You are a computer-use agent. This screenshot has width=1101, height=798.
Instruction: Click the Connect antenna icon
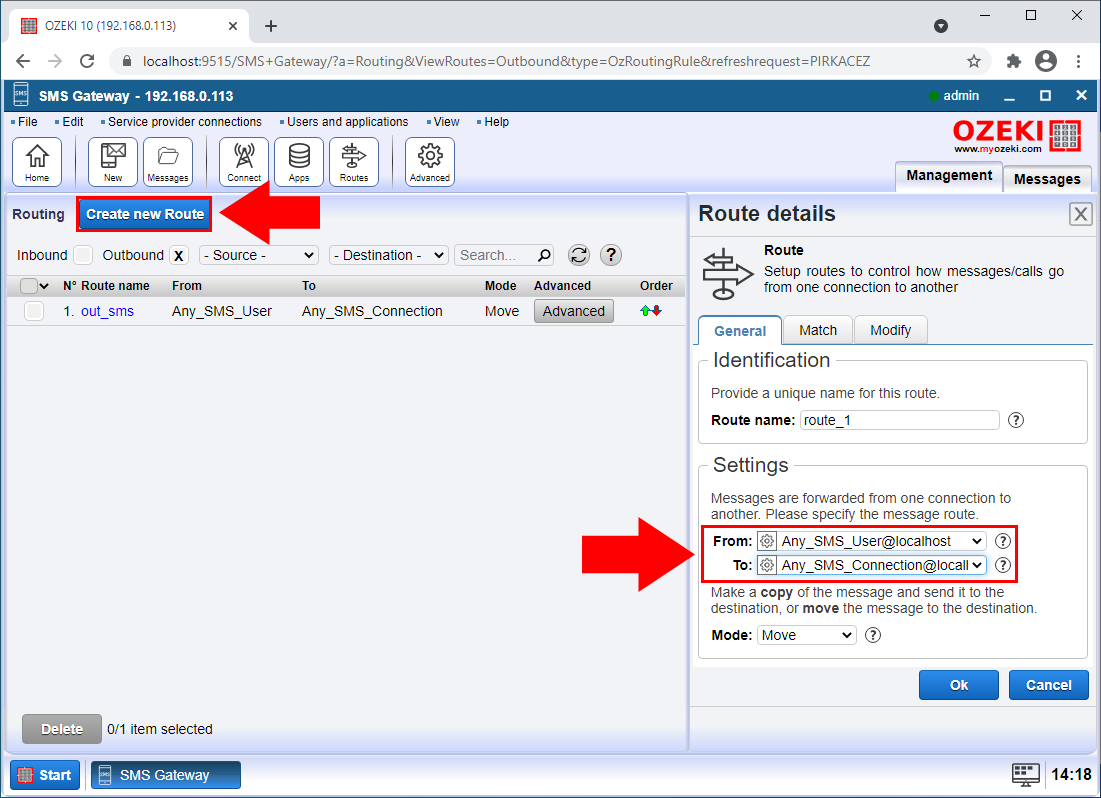(244, 162)
